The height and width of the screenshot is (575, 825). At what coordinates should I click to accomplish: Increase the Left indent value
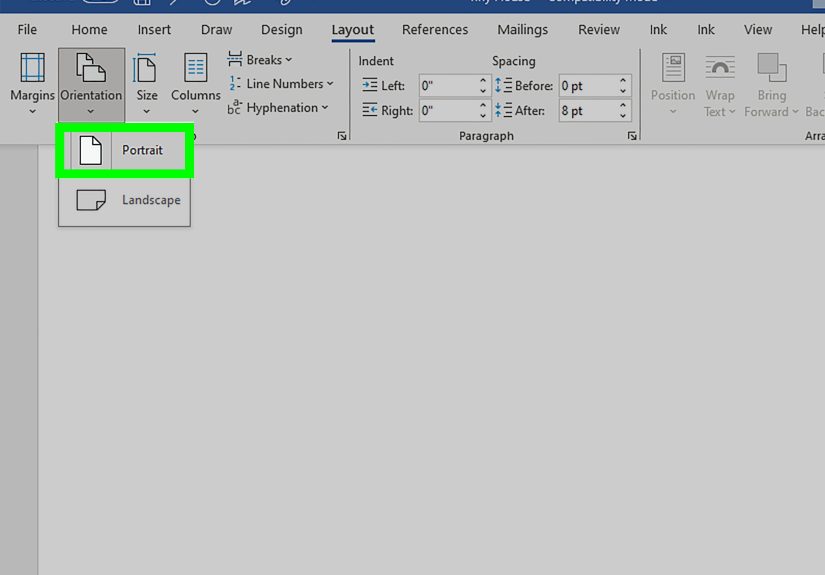[x=483, y=80]
